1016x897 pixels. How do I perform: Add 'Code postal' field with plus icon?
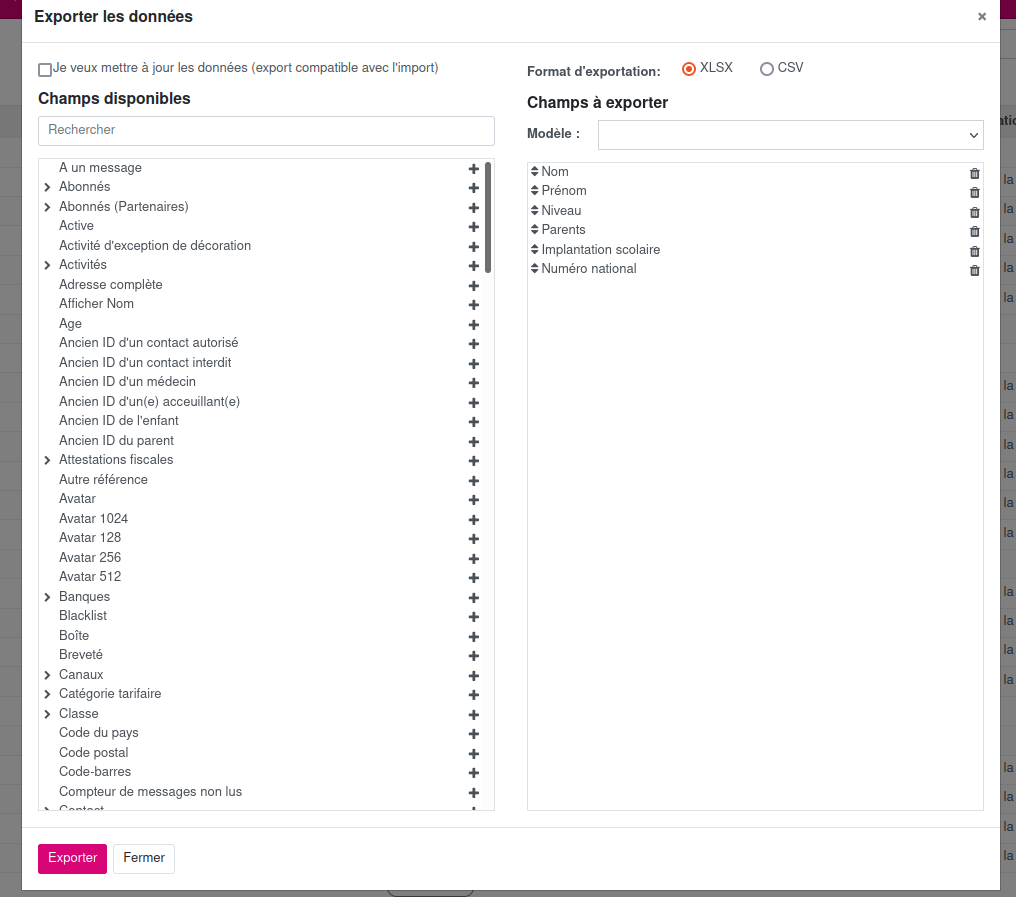[x=474, y=754]
